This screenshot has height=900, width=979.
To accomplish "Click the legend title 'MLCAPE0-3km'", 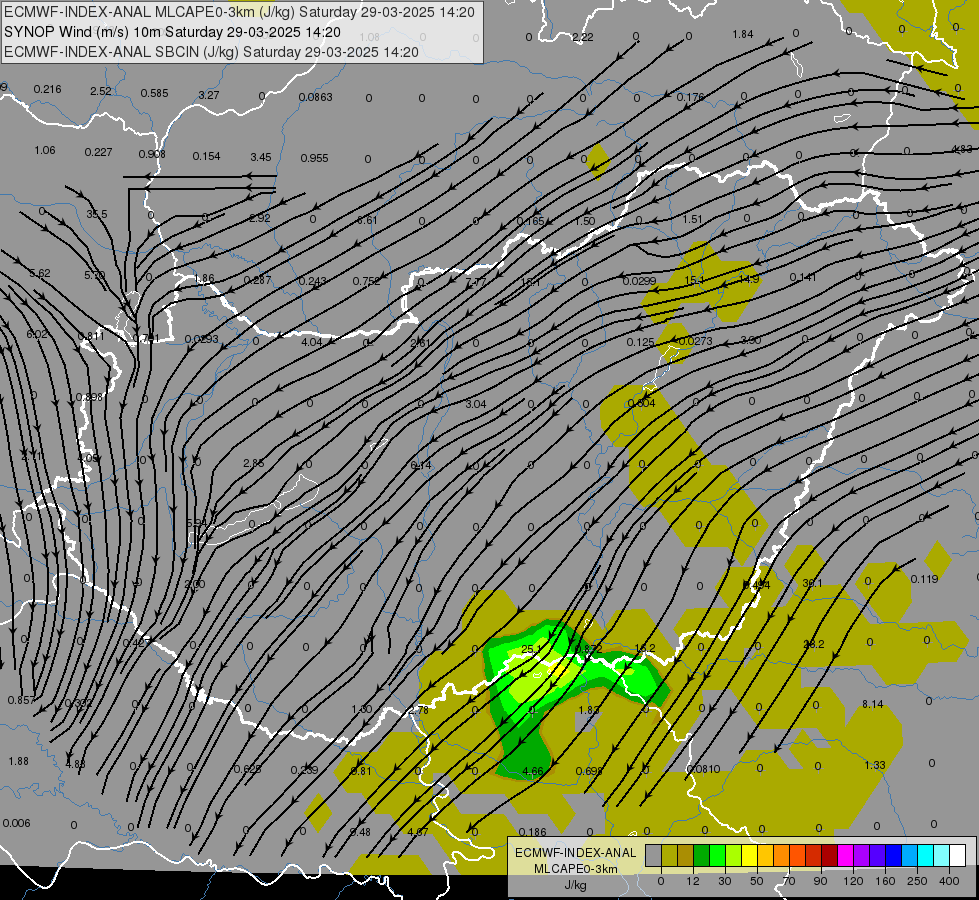I will pyautogui.click(x=575, y=869).
